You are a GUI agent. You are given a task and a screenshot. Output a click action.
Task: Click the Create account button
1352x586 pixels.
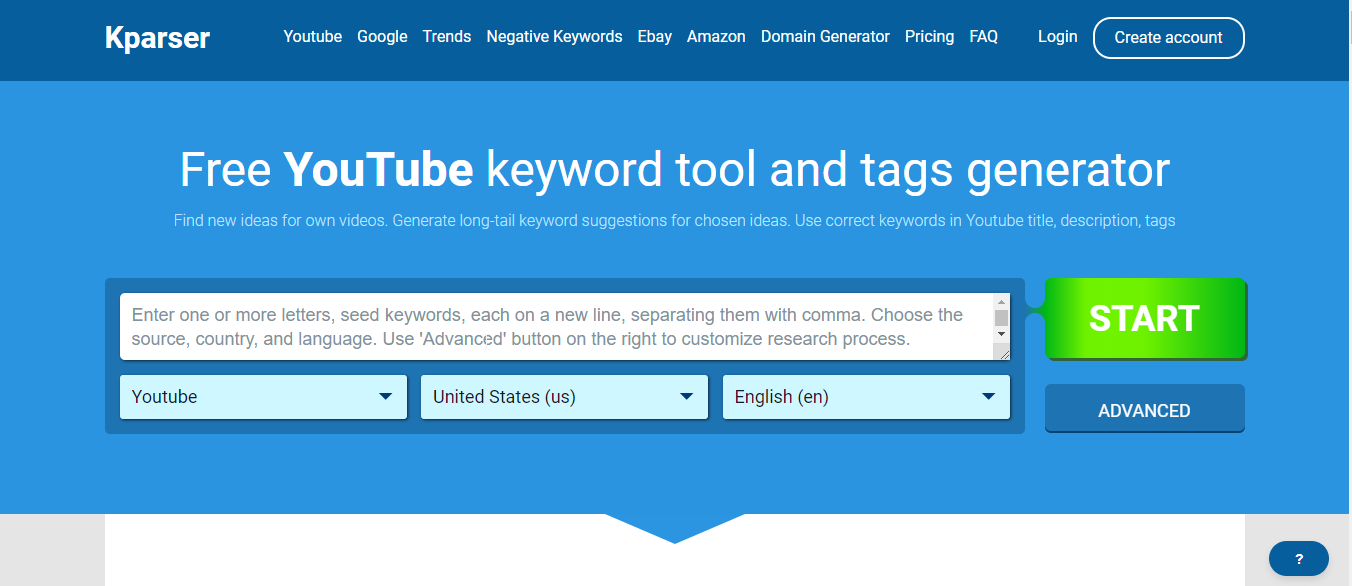pos(1168,38)
